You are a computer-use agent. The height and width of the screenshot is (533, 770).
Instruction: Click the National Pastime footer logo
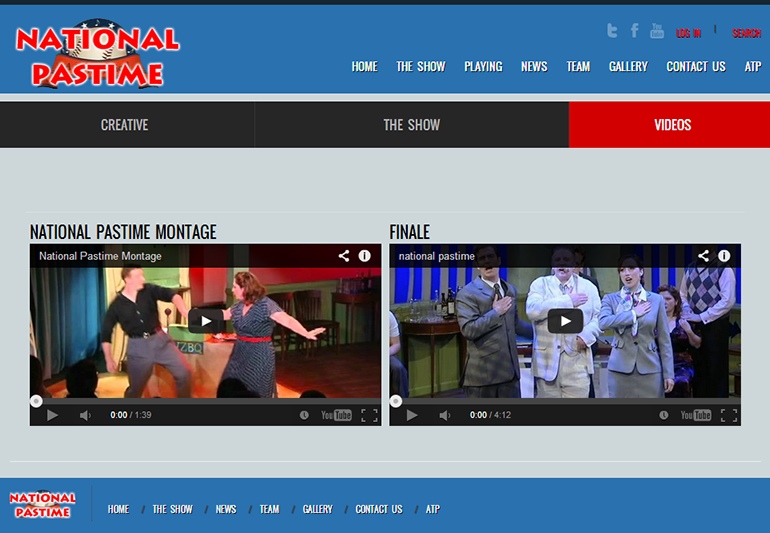pos(43,505)
